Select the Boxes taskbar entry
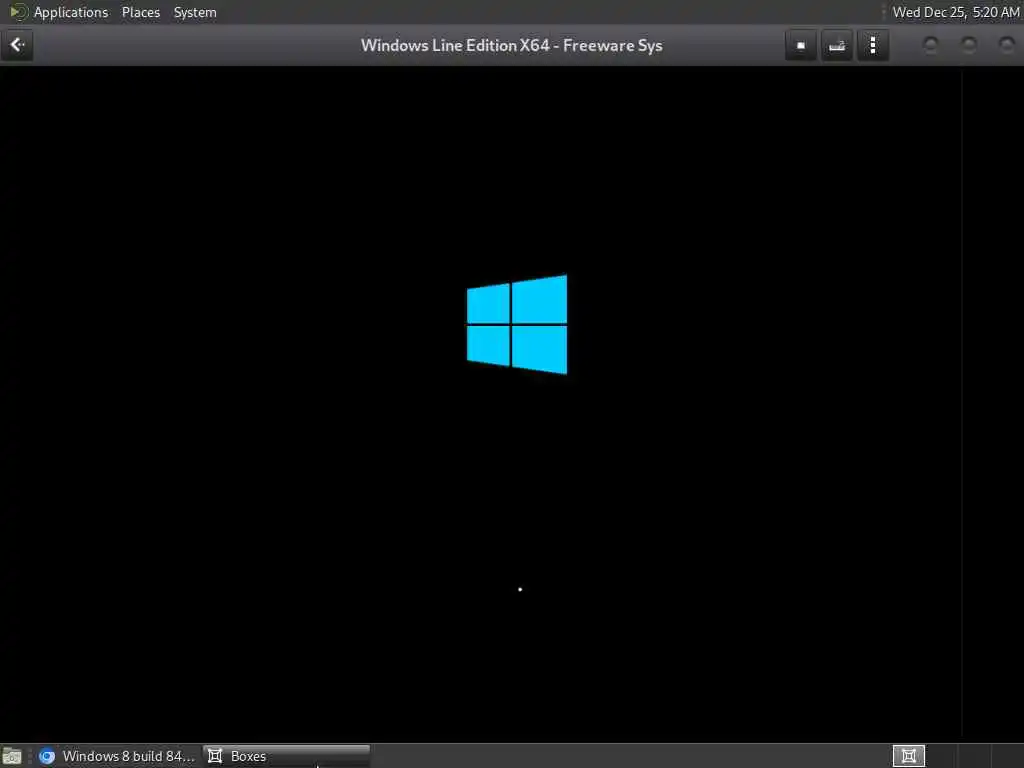 287,756
